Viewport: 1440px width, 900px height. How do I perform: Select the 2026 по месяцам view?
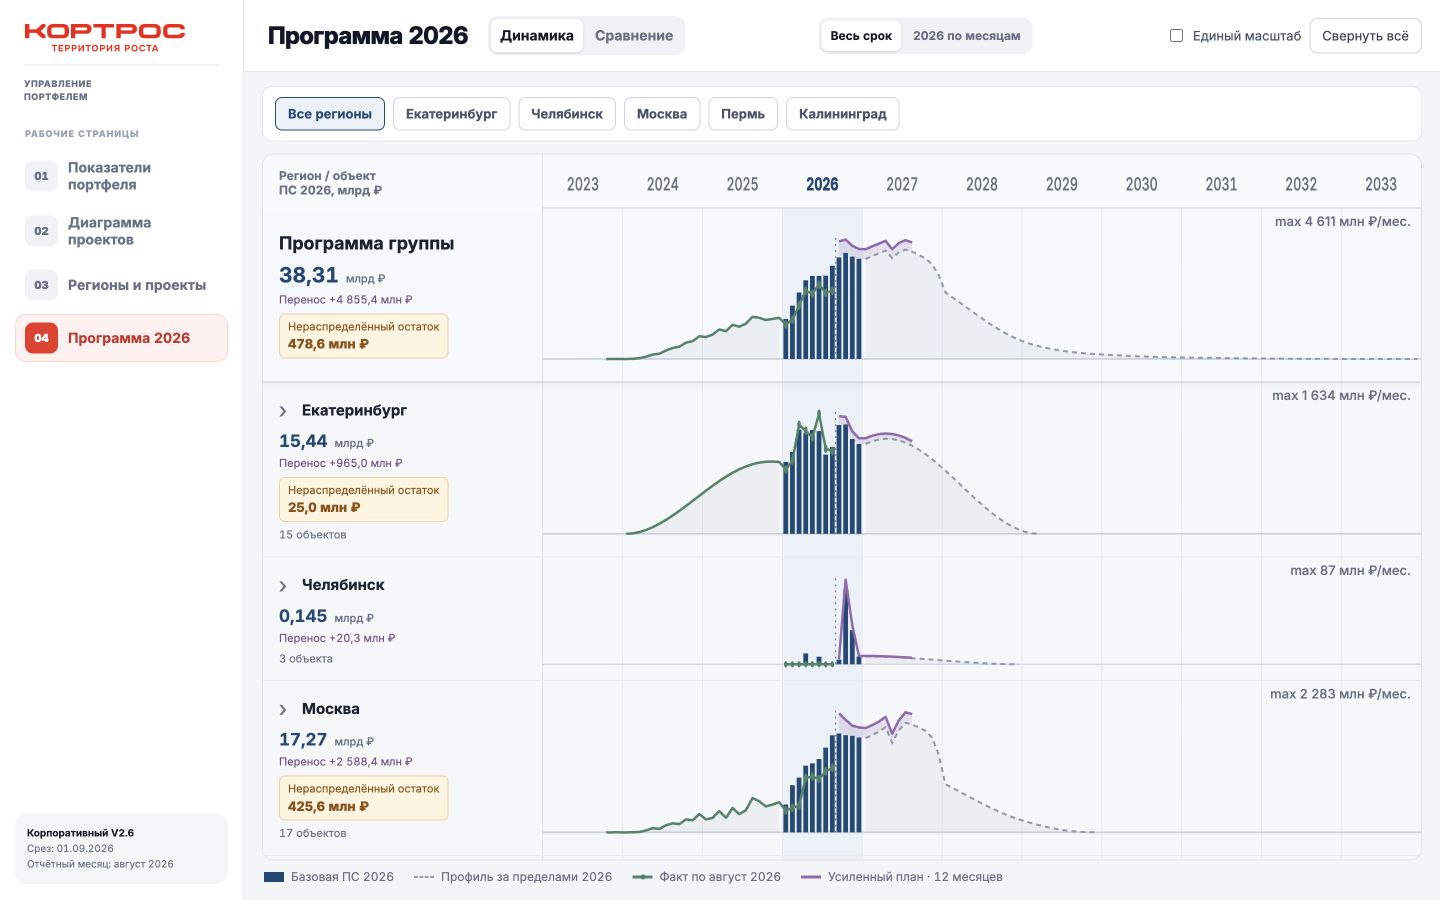point(967,36)
